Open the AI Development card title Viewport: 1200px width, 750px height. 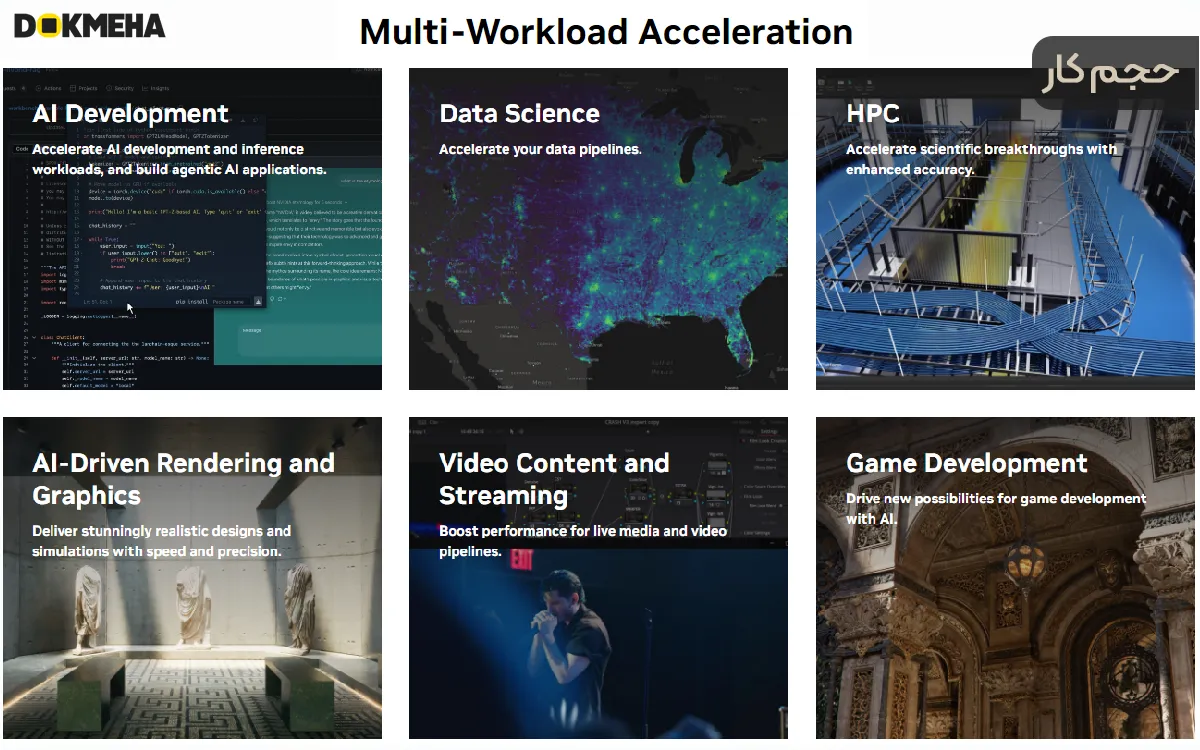[x=131, y=114]
